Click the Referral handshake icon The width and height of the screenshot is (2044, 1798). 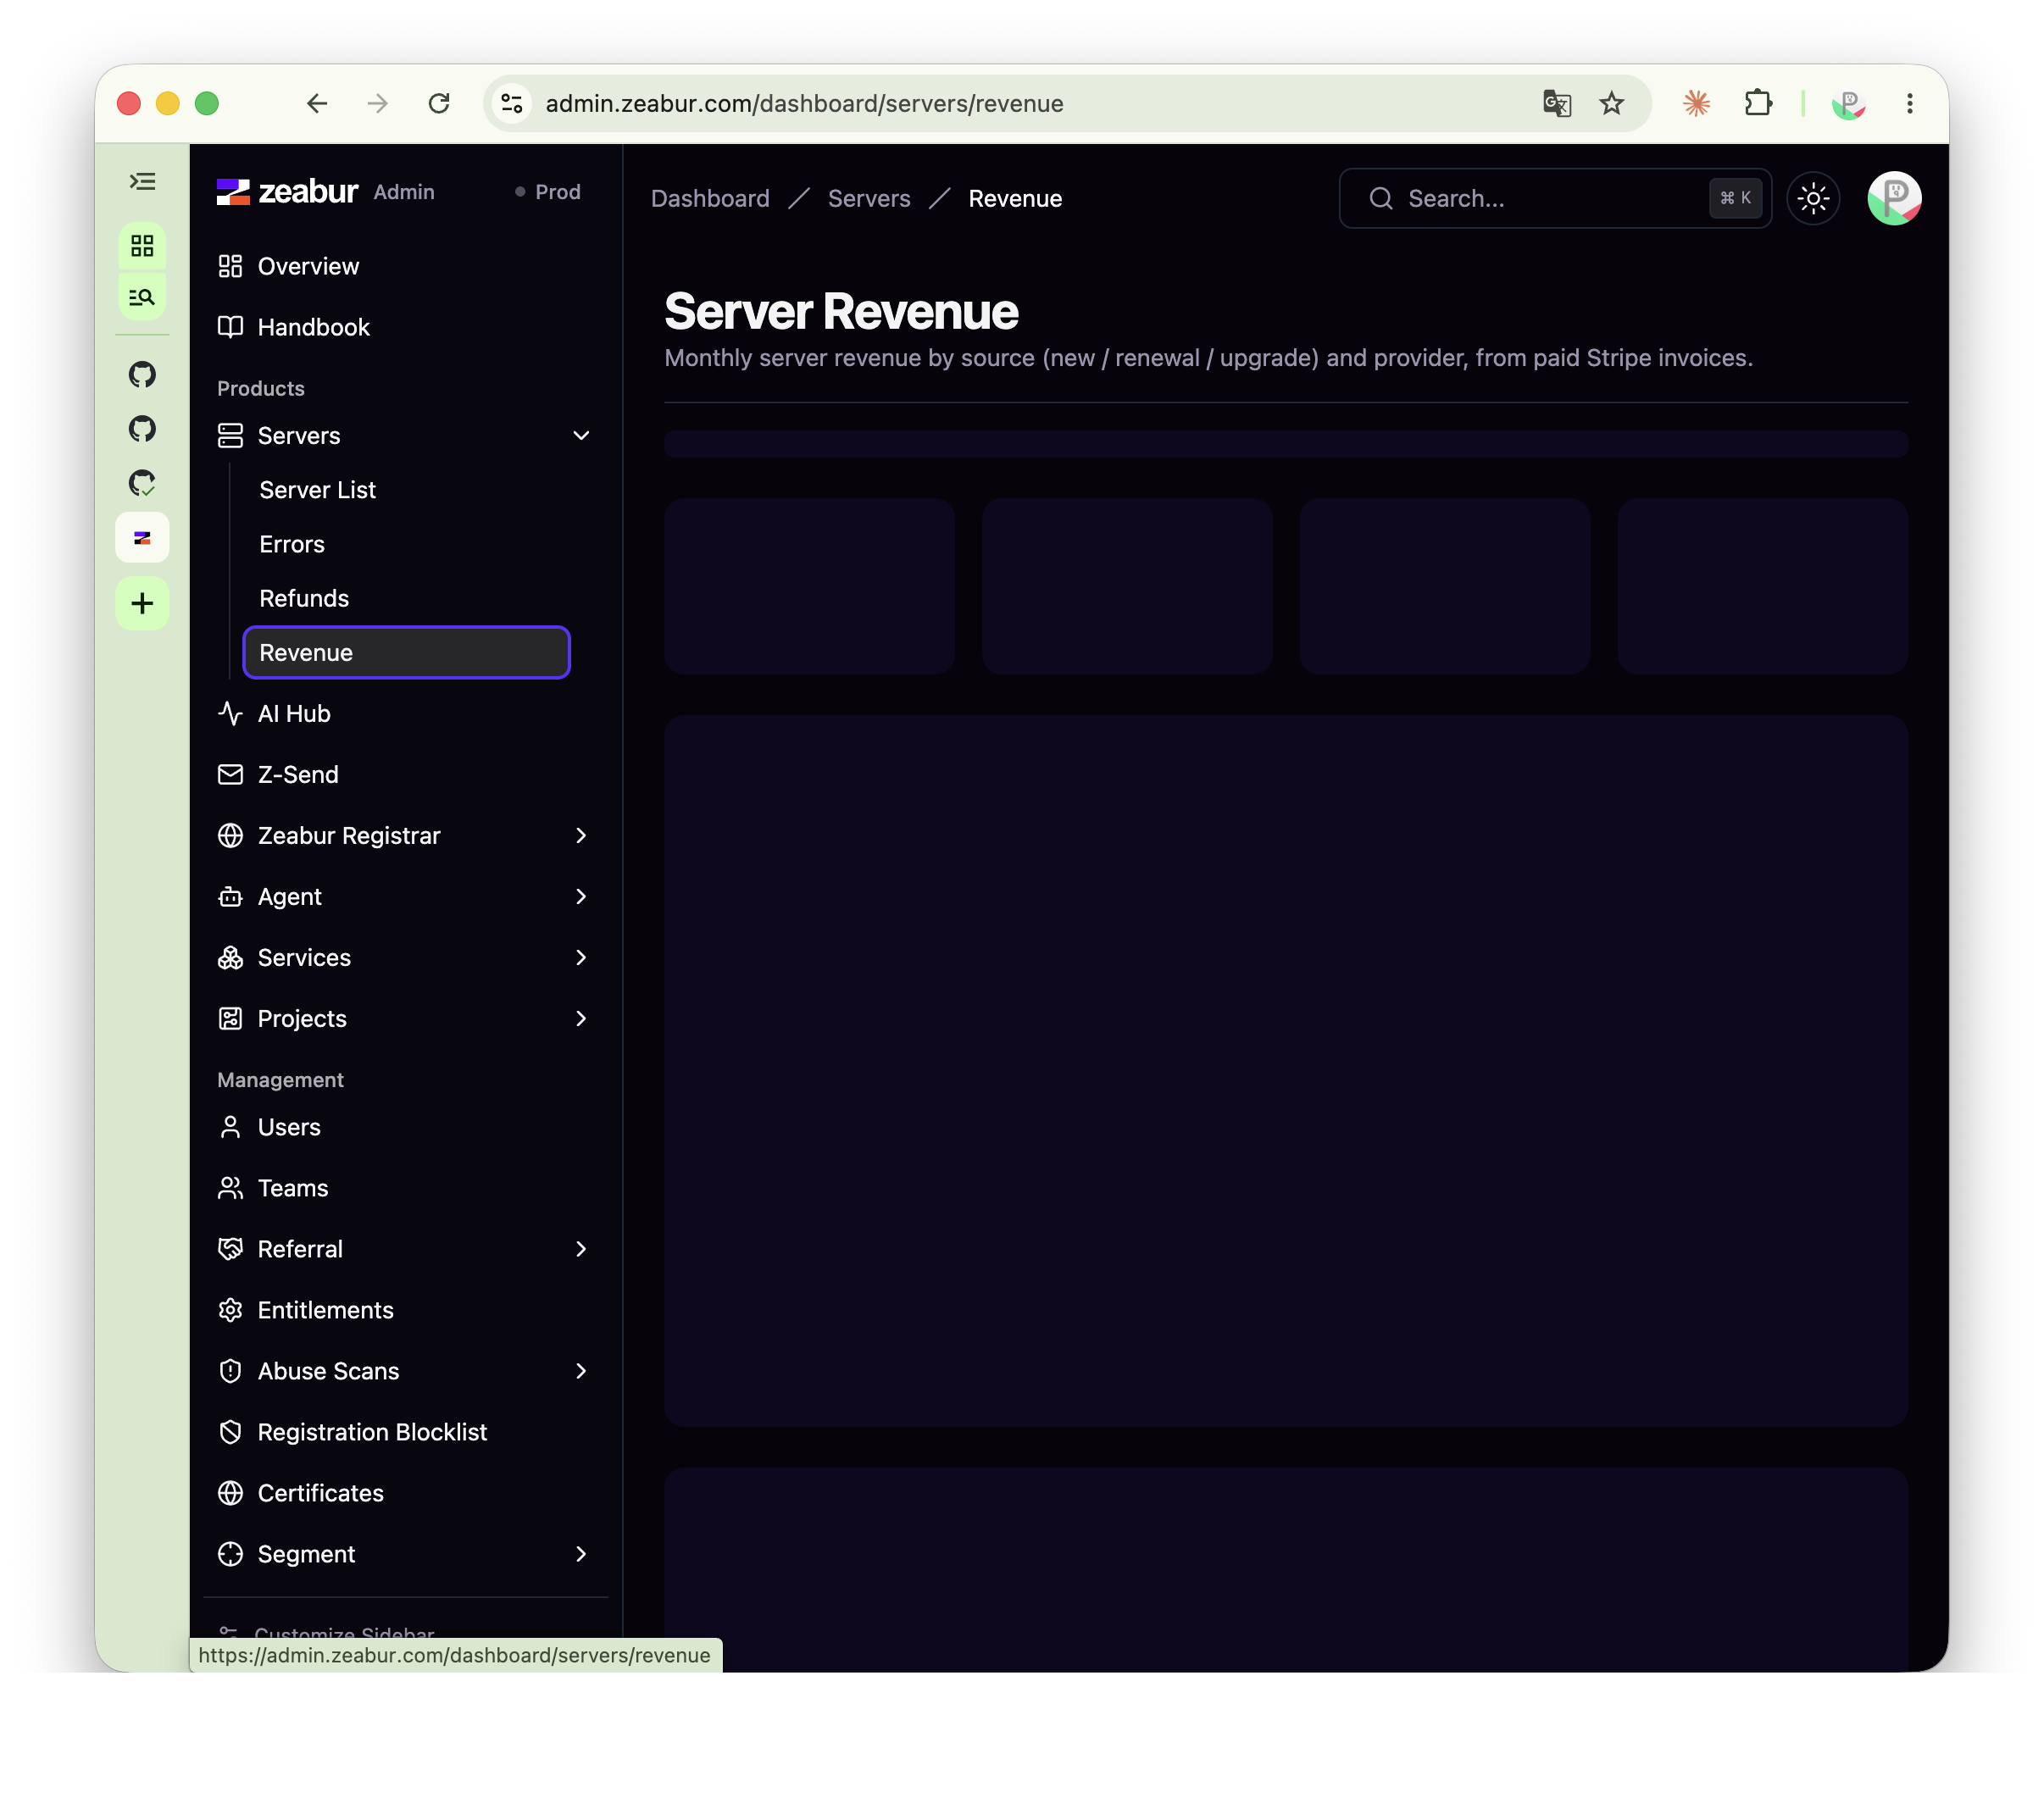tap(230, 1249)
